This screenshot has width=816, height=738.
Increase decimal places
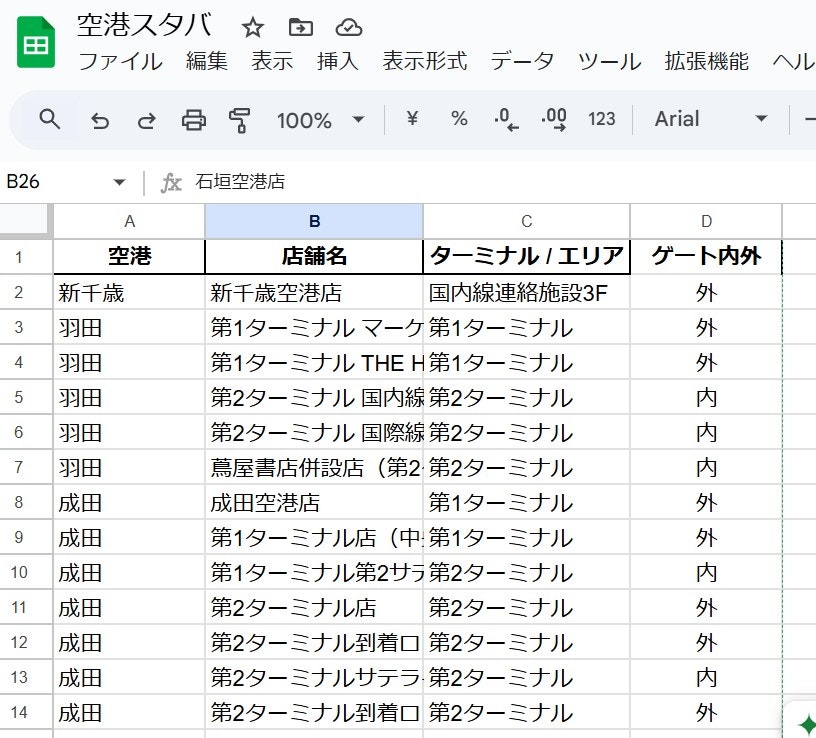point(552,120)
